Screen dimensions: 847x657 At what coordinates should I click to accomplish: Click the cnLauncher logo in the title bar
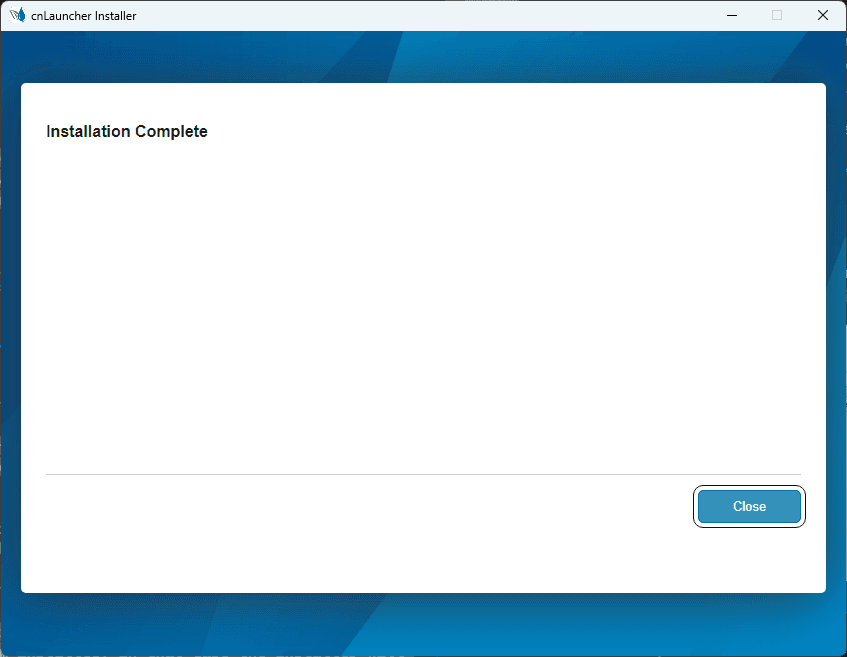point(17,15)
